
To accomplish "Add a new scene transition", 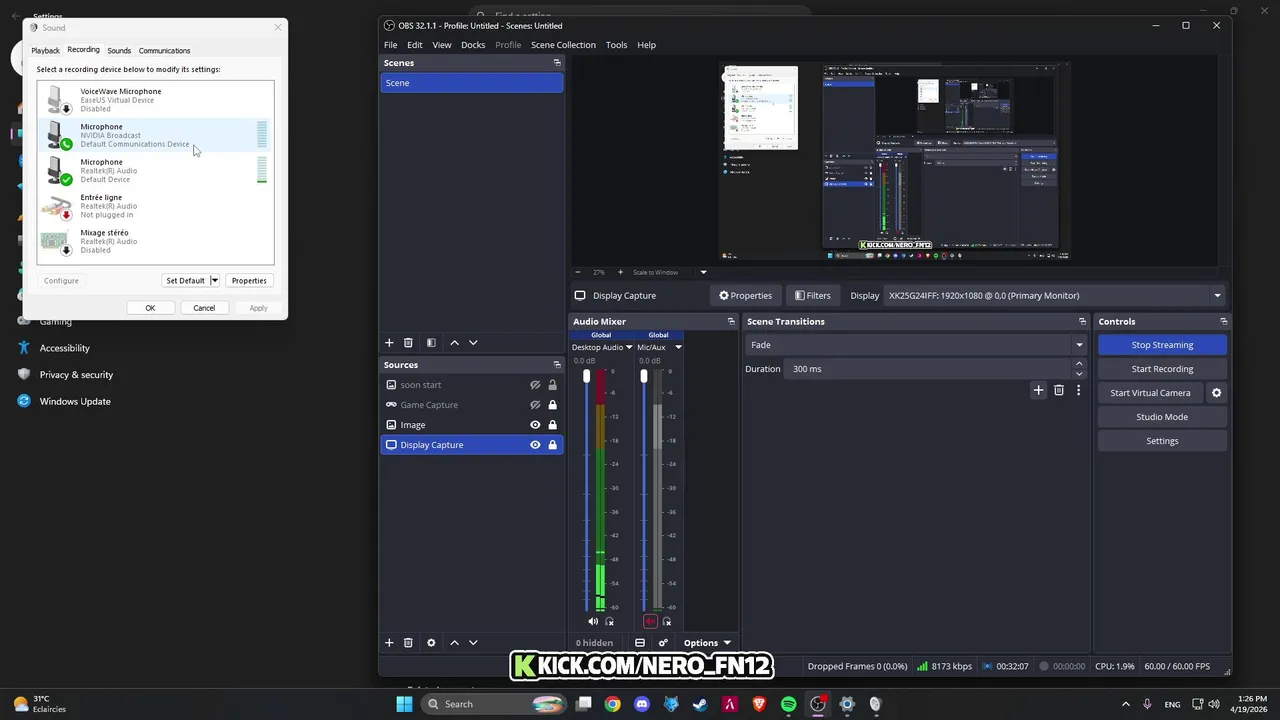I will click(1038, 391).
